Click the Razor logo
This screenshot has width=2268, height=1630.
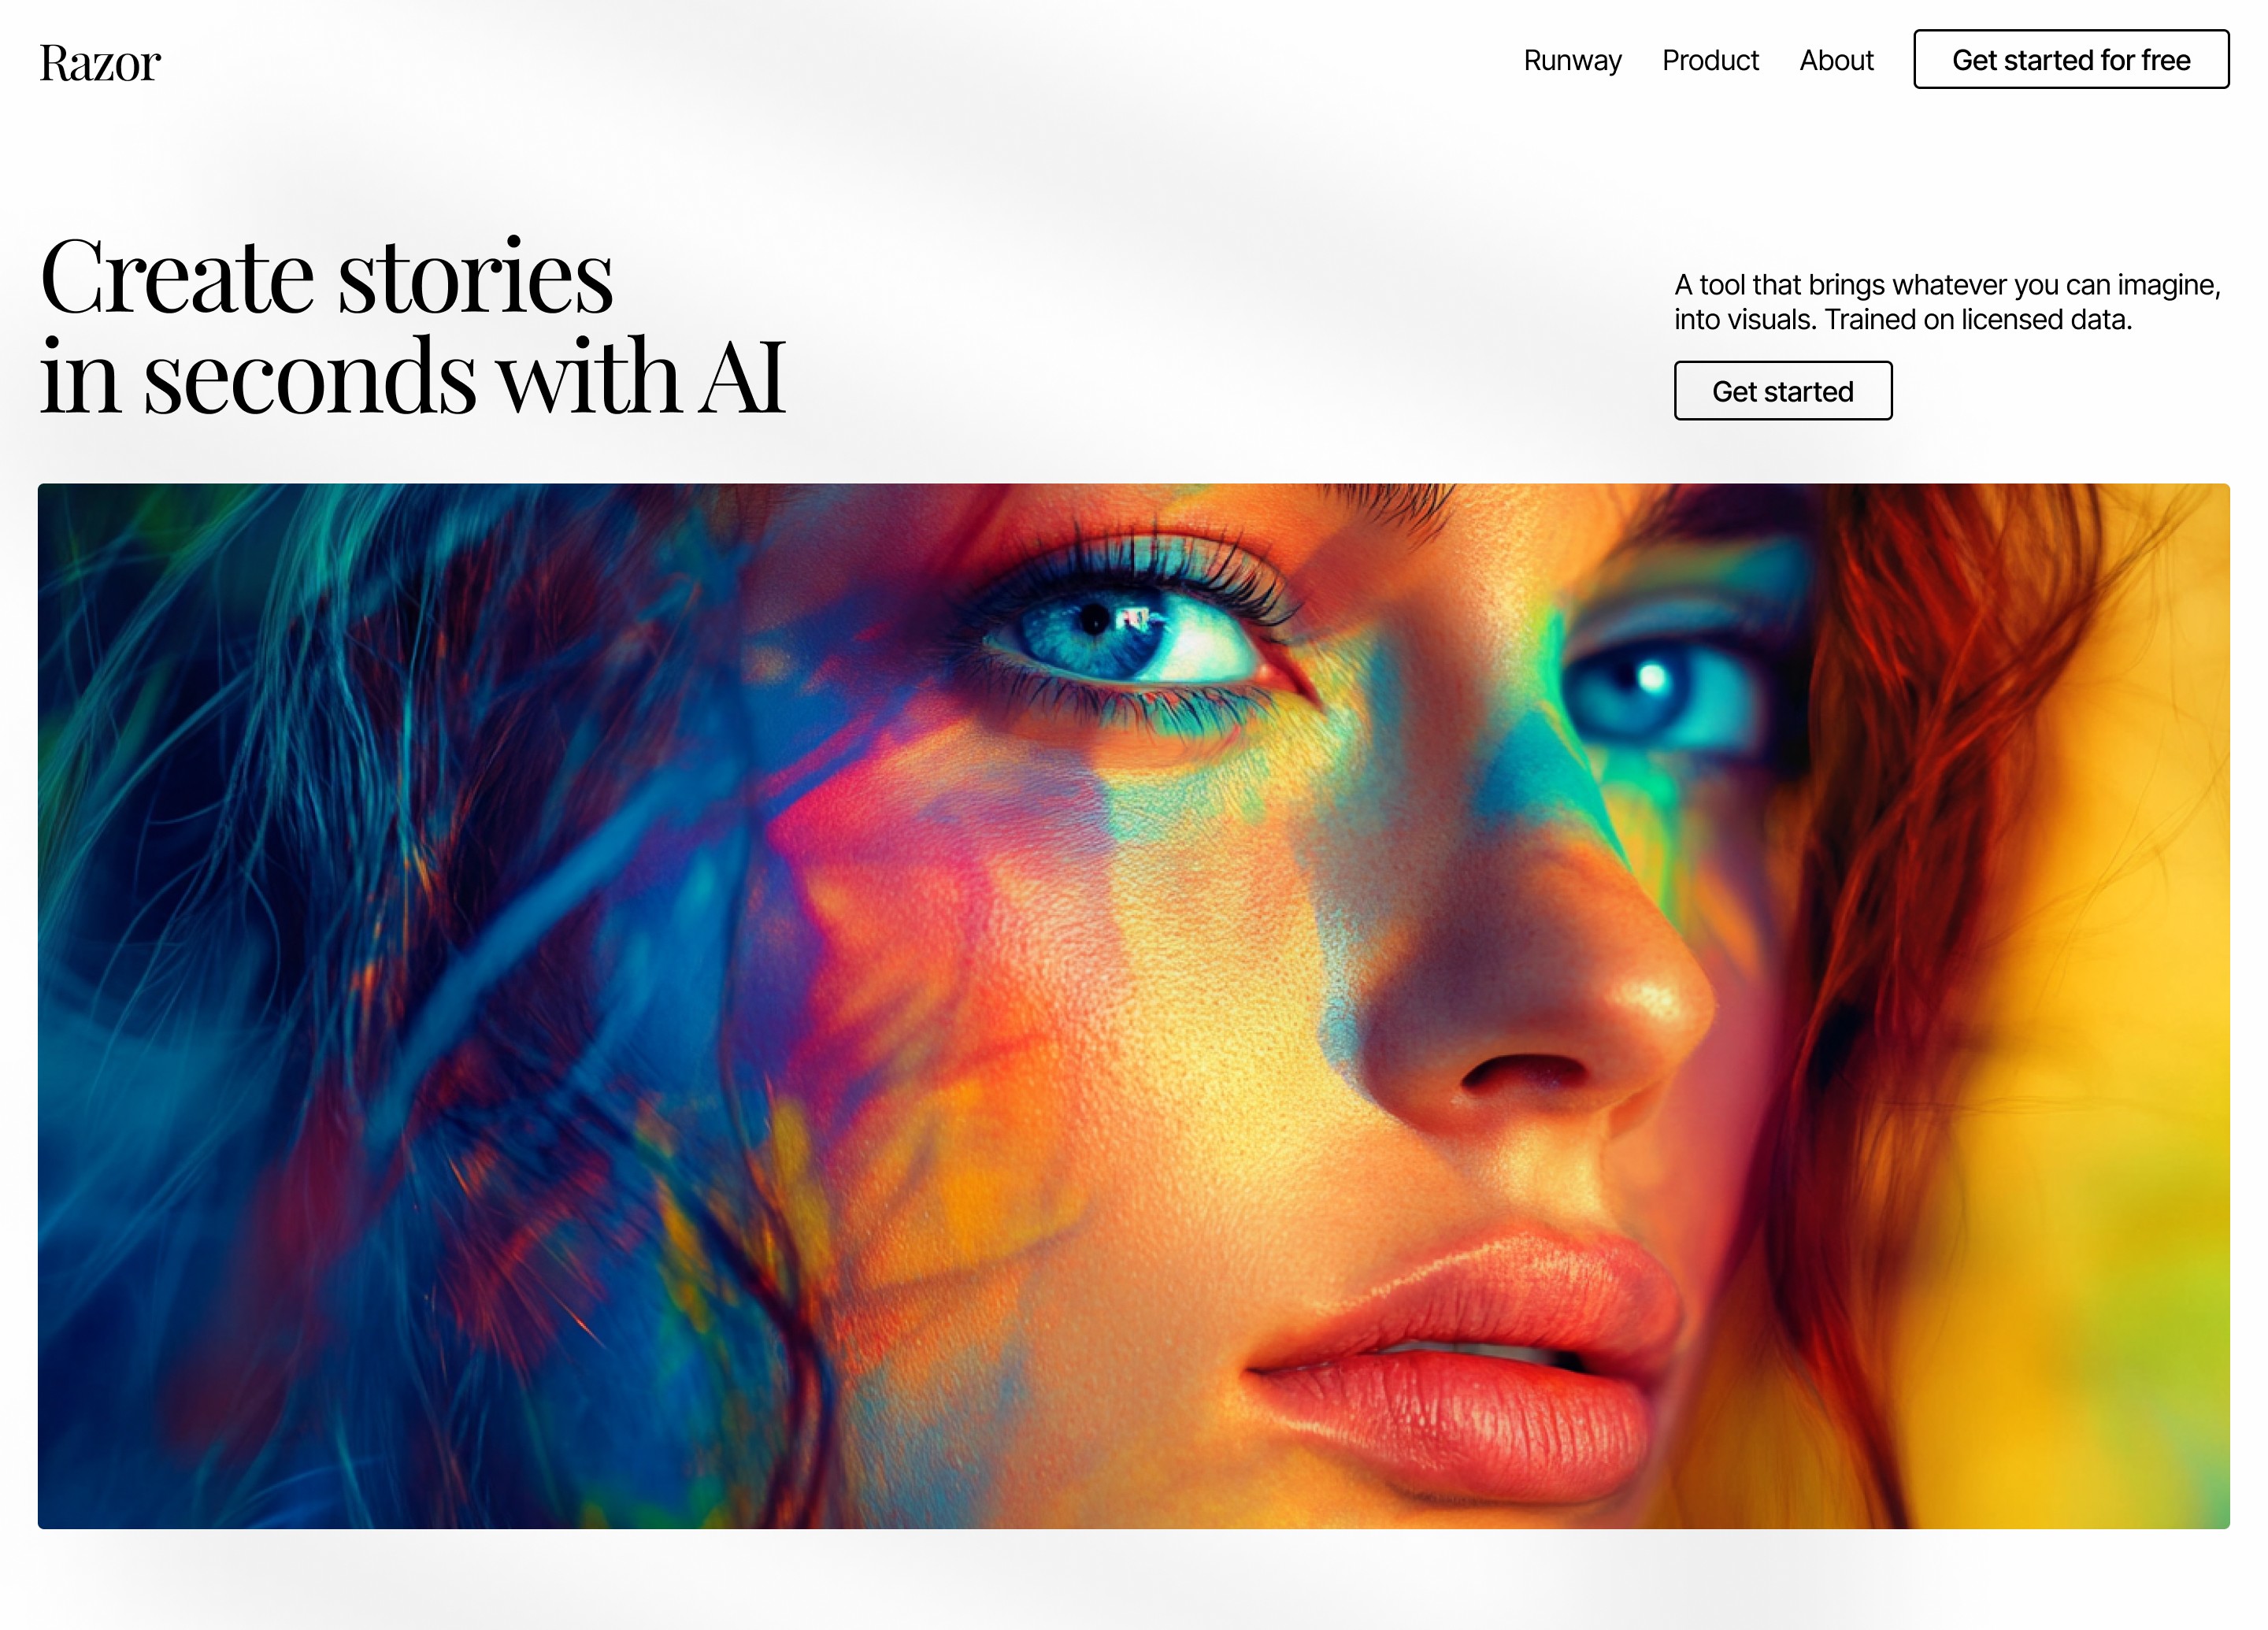(x=100, y=62)
